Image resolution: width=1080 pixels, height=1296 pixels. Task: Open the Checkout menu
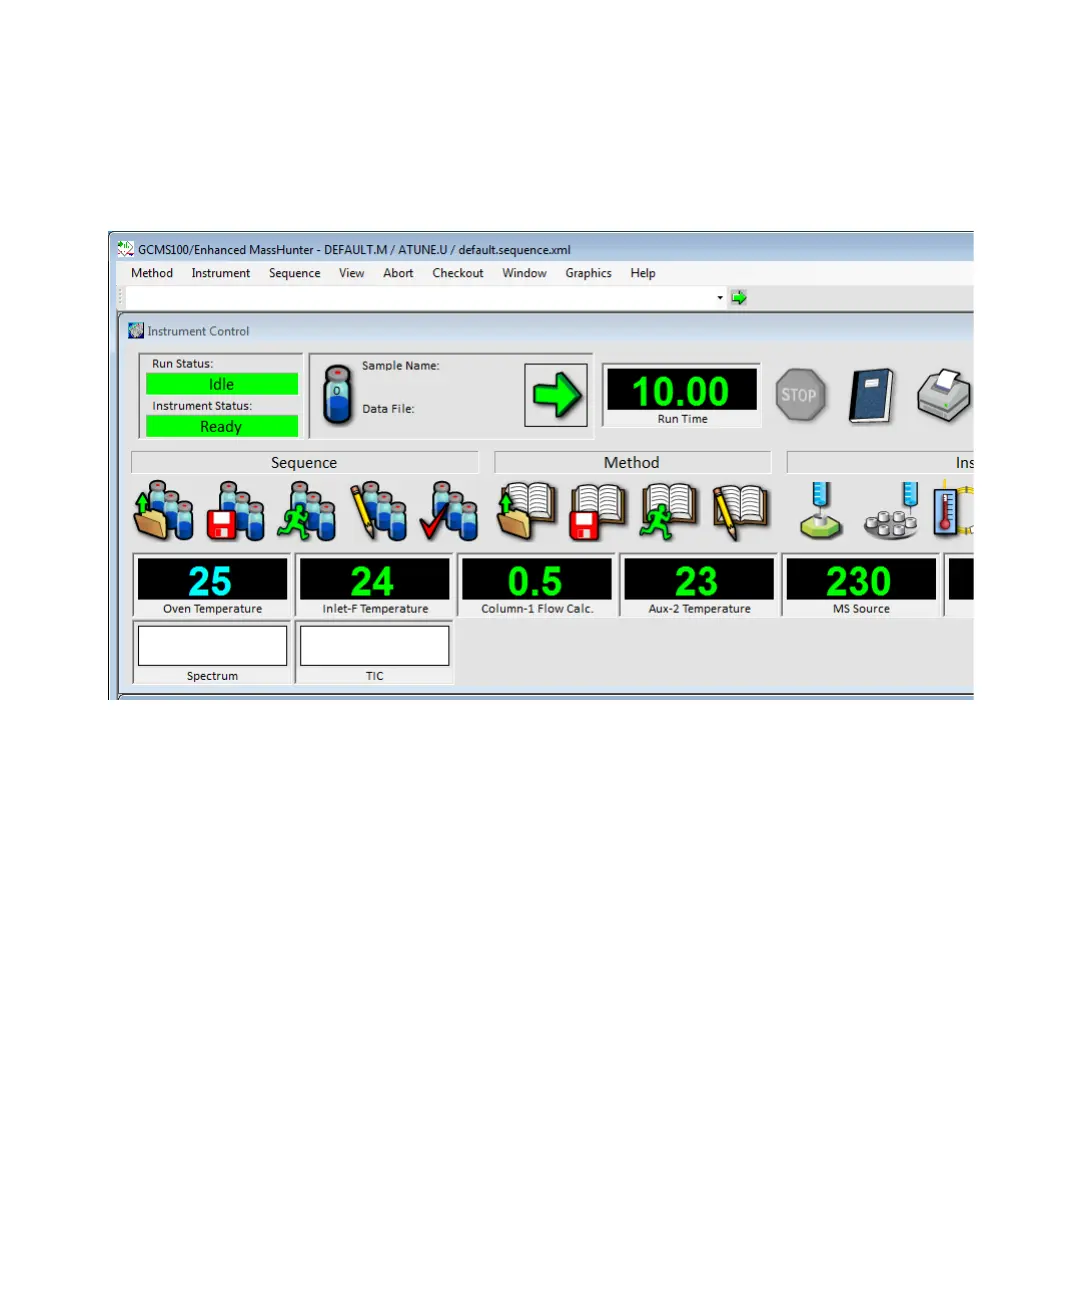tap(458, 273)
